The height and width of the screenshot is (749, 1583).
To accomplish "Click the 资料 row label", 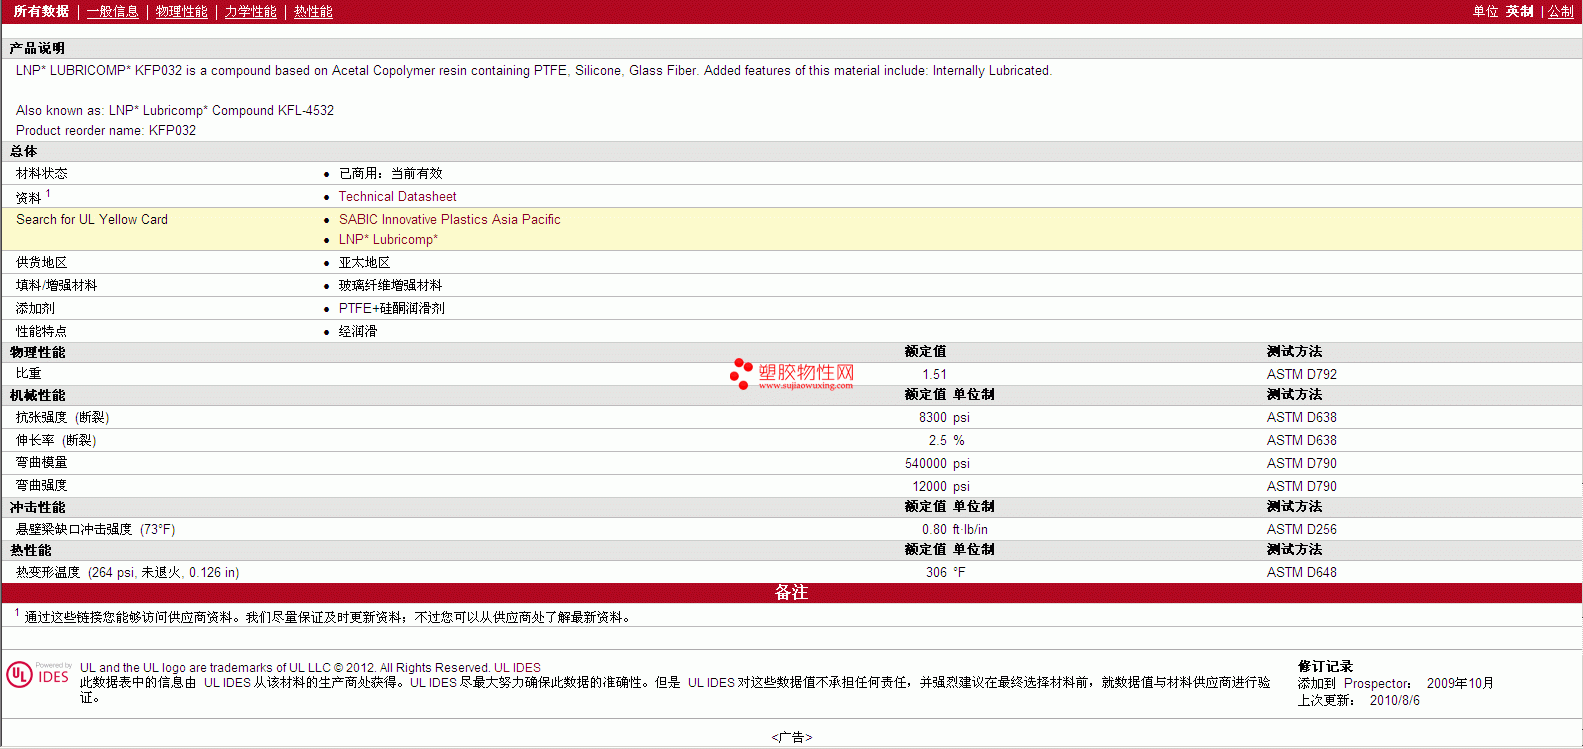I will pos(28,197).
